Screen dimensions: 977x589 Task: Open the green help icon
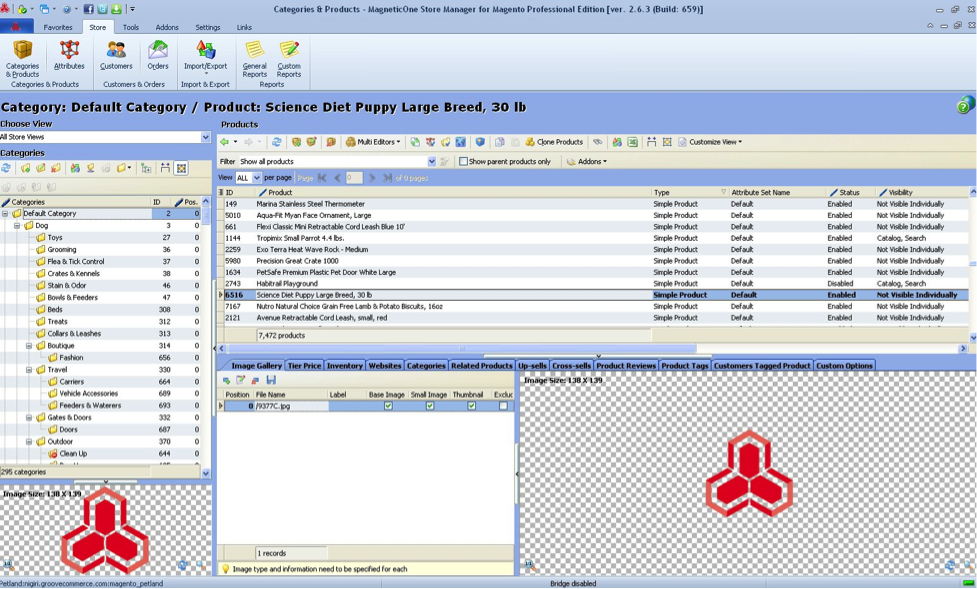(965, 106)
